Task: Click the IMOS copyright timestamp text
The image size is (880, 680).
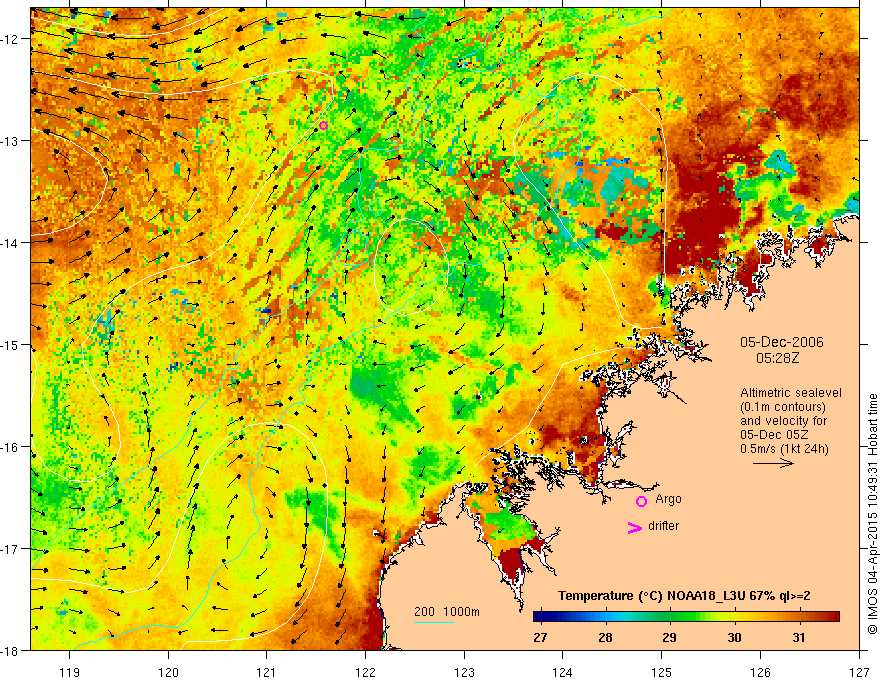Action: point(872,514)
